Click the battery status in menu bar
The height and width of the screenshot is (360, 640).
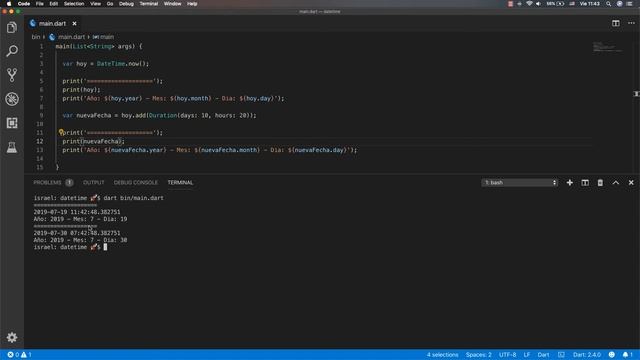click(555, 4)
